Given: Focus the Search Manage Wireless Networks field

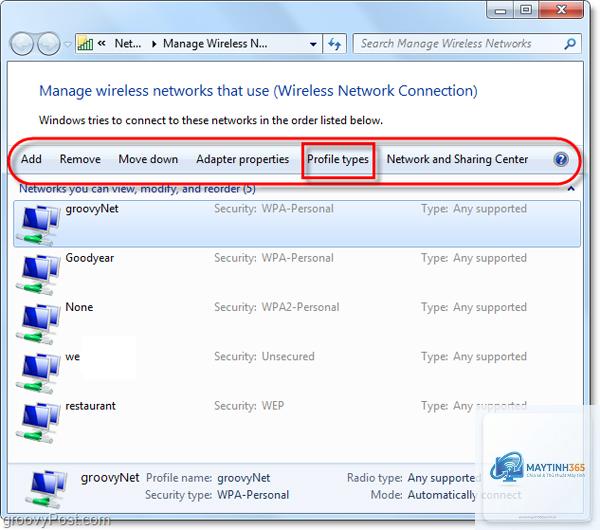Looking at the screenshot, I should tap(467, 44).
